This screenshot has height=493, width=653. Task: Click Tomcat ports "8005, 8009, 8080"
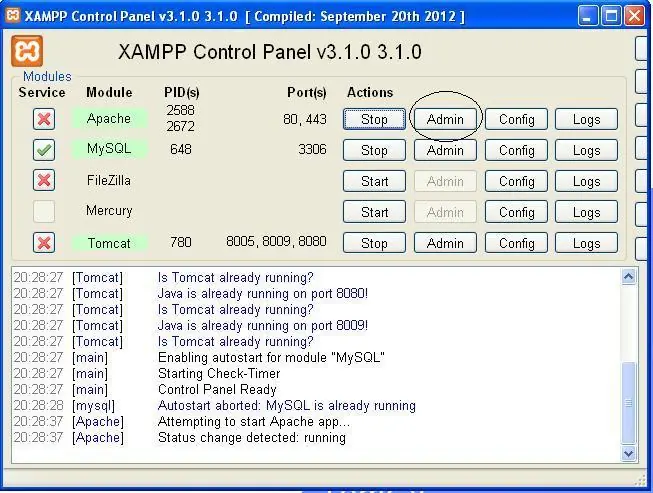pos(276,242)
